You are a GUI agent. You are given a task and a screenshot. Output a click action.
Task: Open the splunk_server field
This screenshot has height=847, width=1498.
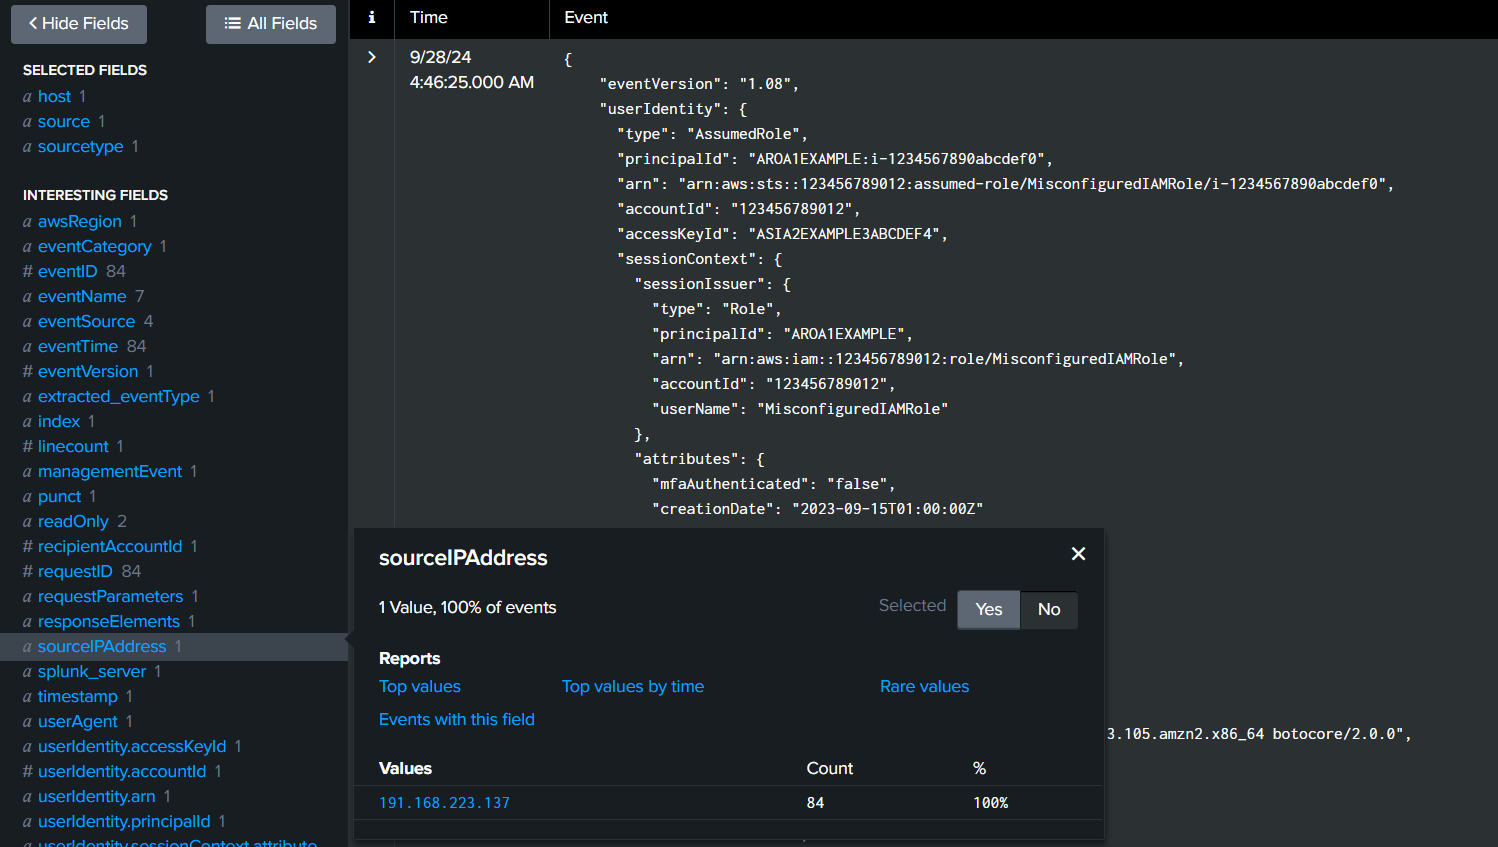point(92,671)
